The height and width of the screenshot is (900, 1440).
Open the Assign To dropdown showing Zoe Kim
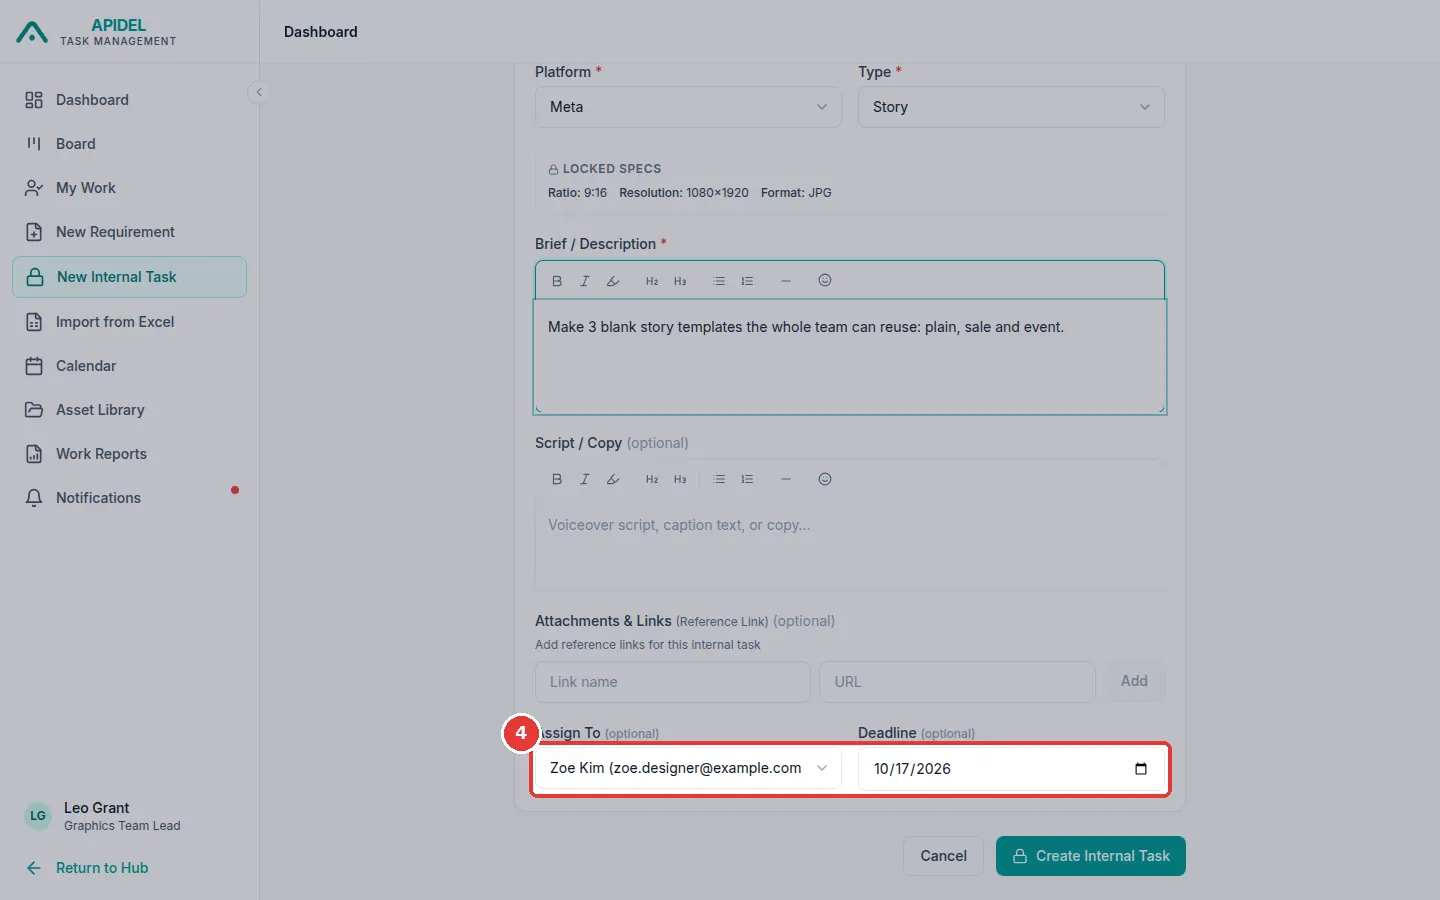tap(688, 769)
